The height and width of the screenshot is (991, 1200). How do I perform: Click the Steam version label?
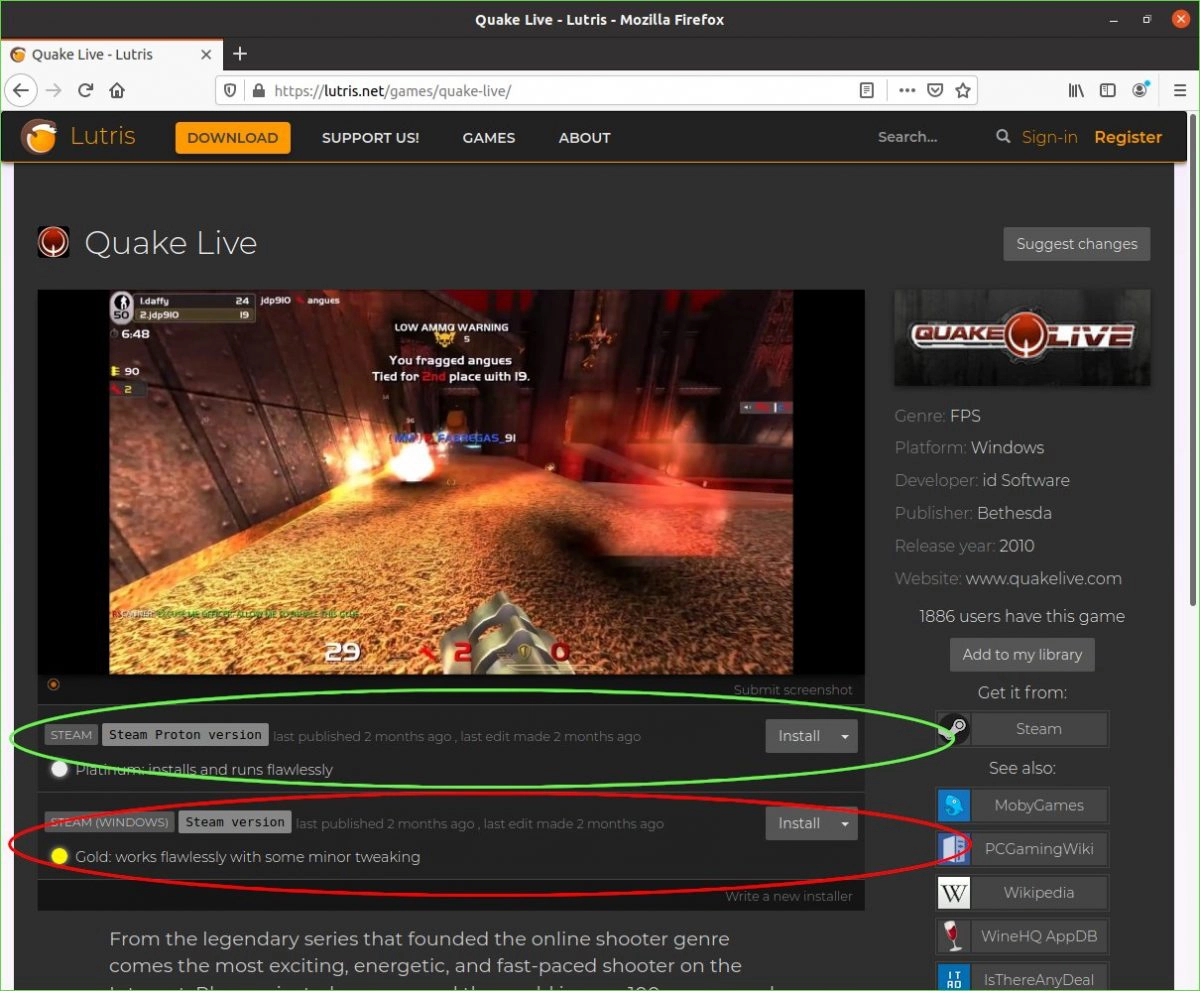point(235,822)
